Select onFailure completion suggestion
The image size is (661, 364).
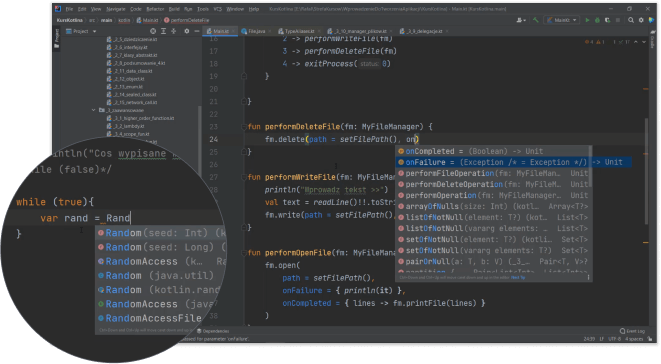coord(513,162)
